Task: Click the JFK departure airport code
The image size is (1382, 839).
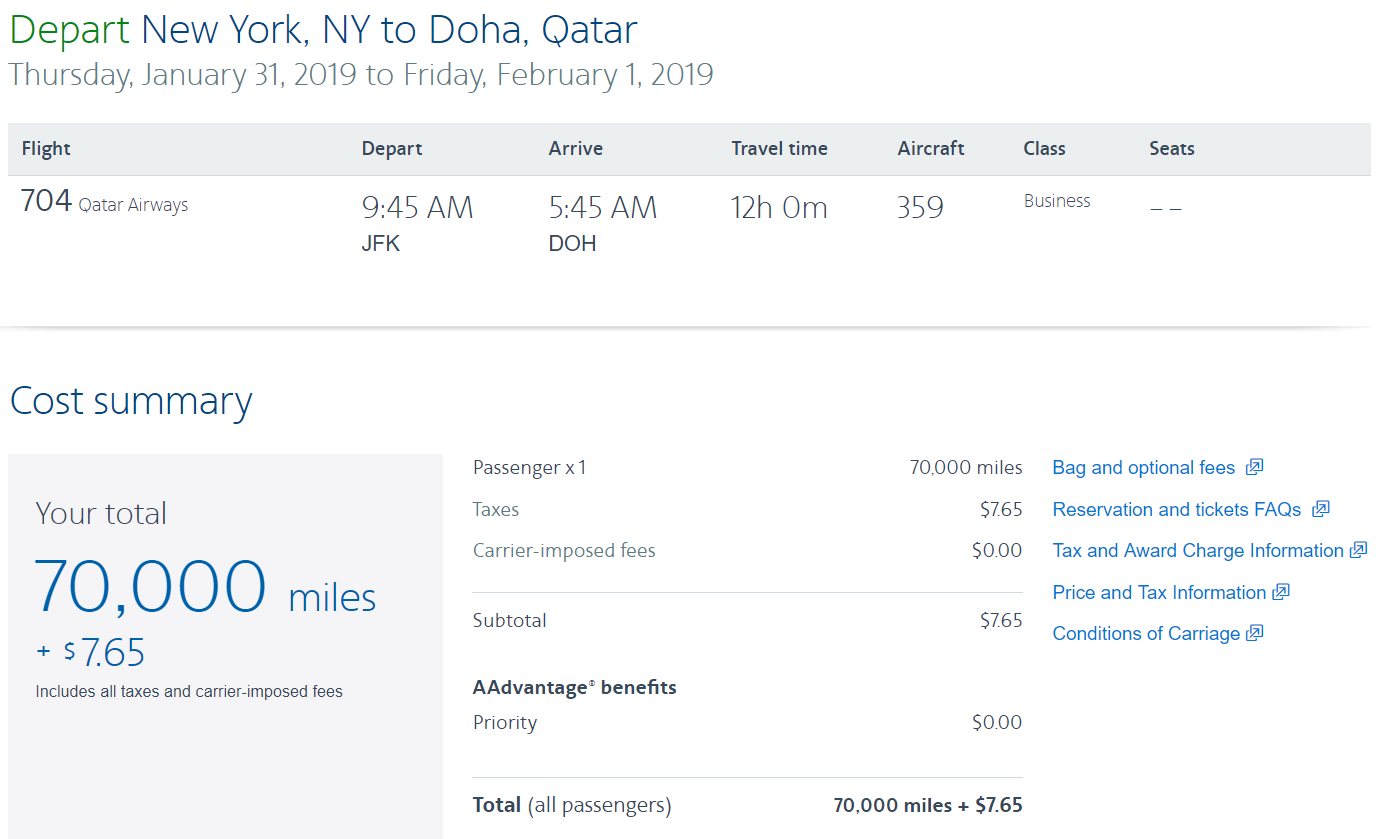Action: (x=380, y=243)
